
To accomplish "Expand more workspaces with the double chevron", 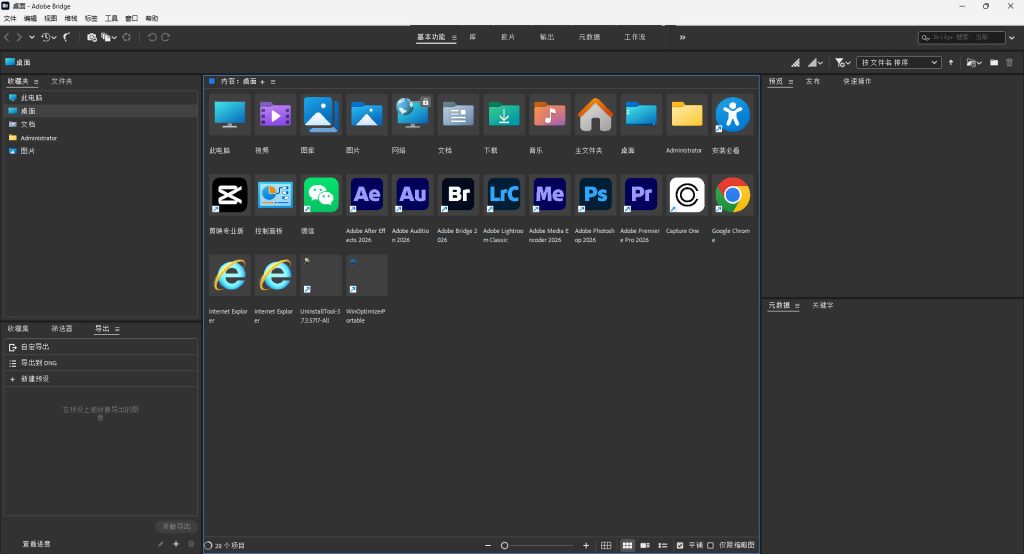I will click(682, 37).
